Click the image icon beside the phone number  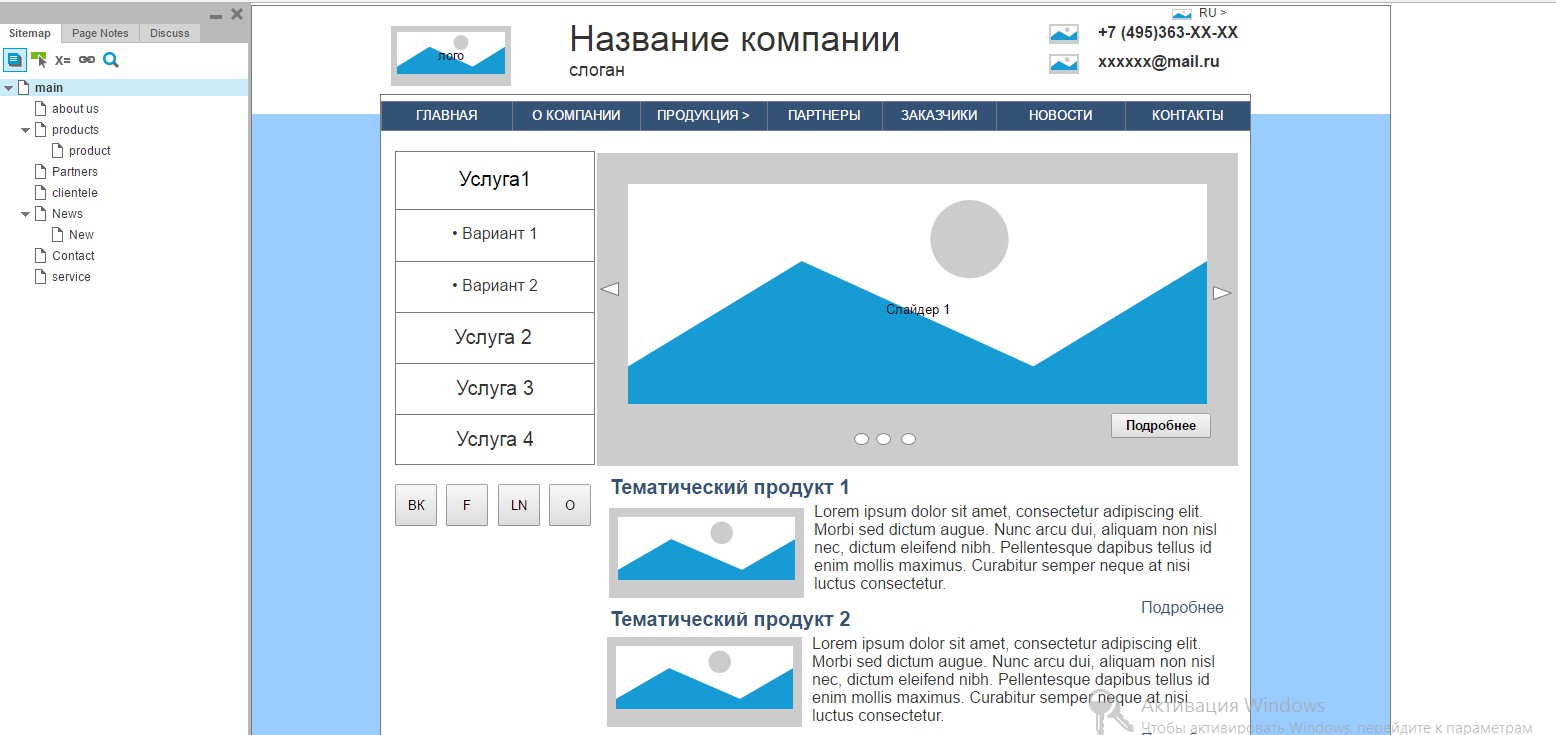tap(1064, 34)
